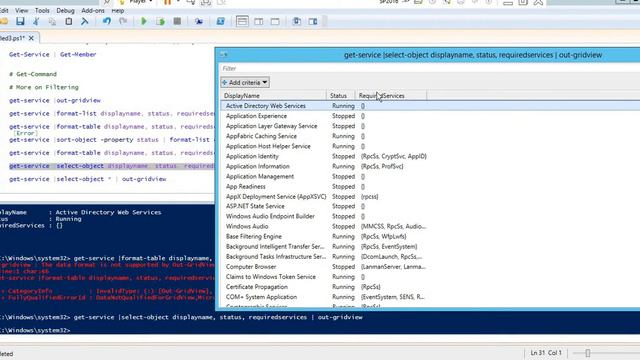This screenshot has height=360, width=640.
Task: Click the '# Get-Command' comment line
Action: (33, 74)
